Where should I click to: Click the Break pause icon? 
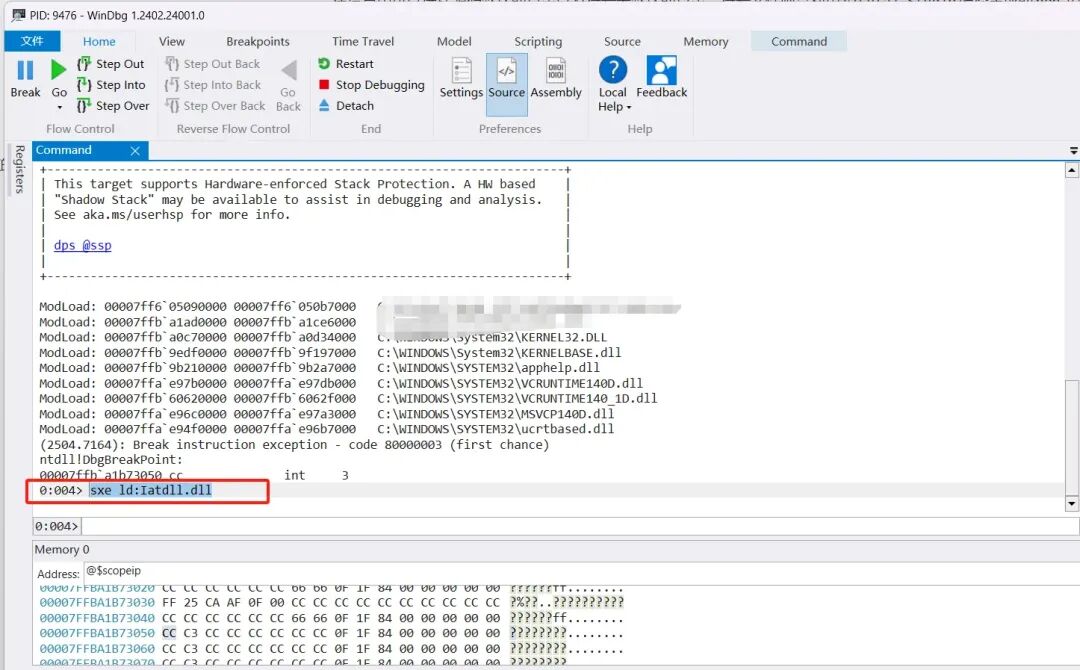tap(25, 71)
